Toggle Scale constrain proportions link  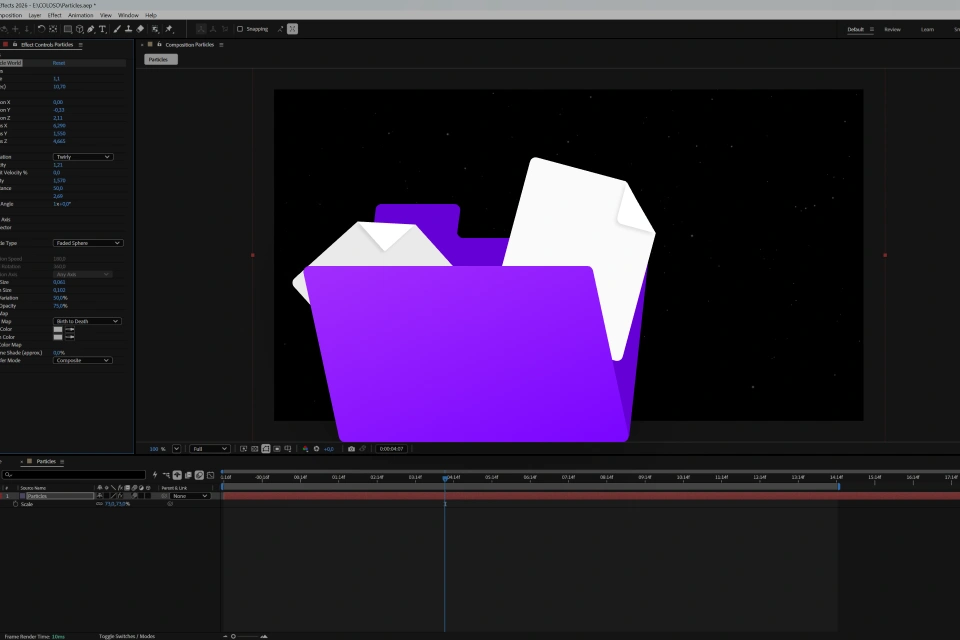coord(99,504)
